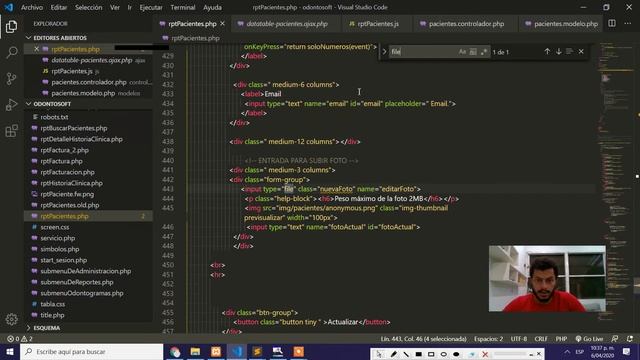The height and width of the screenshot is (360, 640).
Task: Click the feedback icon in status bar
Action: (615, 339)
